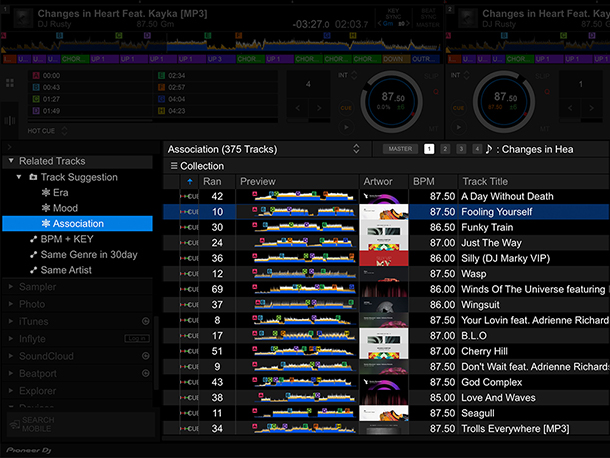Screen dimensions: 610x458
Task: Select Same Genre in 30day
Action: point(89,255)
